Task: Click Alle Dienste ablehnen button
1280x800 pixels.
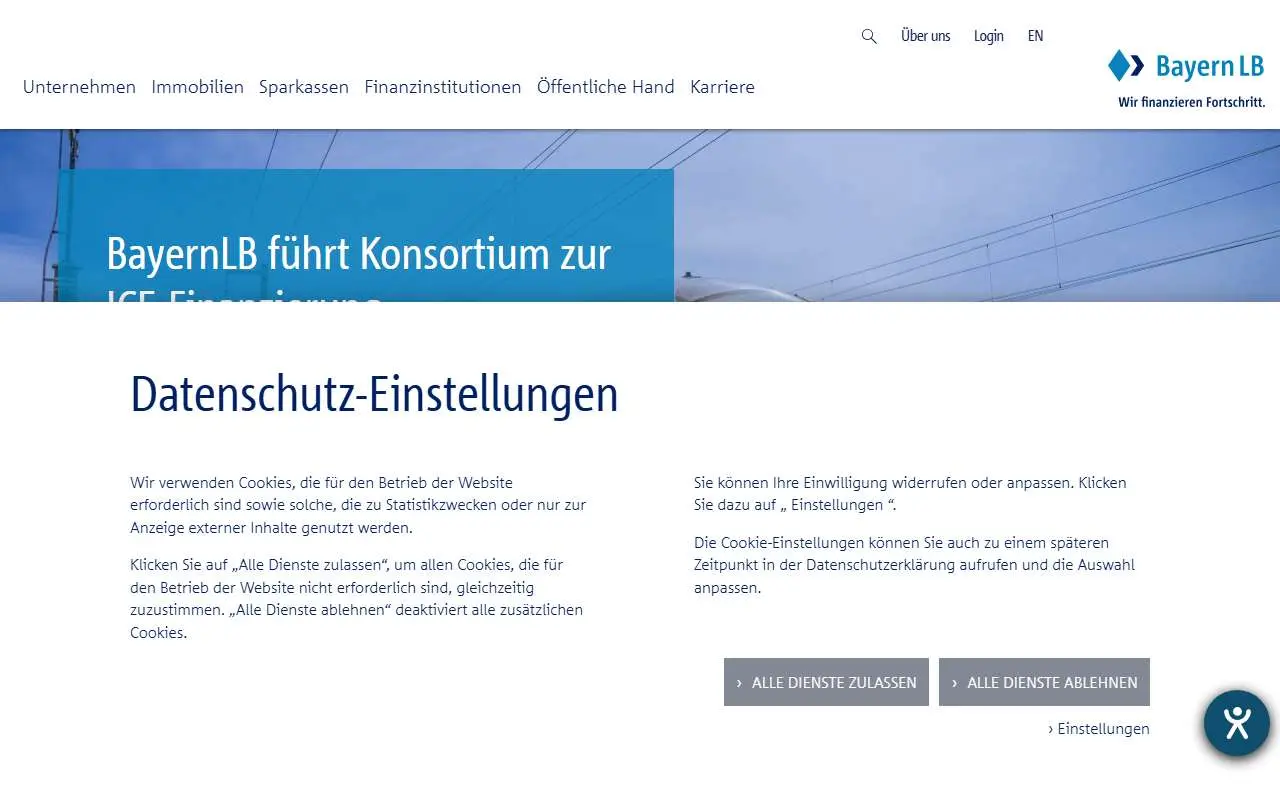Action: tap(1044, 682)
